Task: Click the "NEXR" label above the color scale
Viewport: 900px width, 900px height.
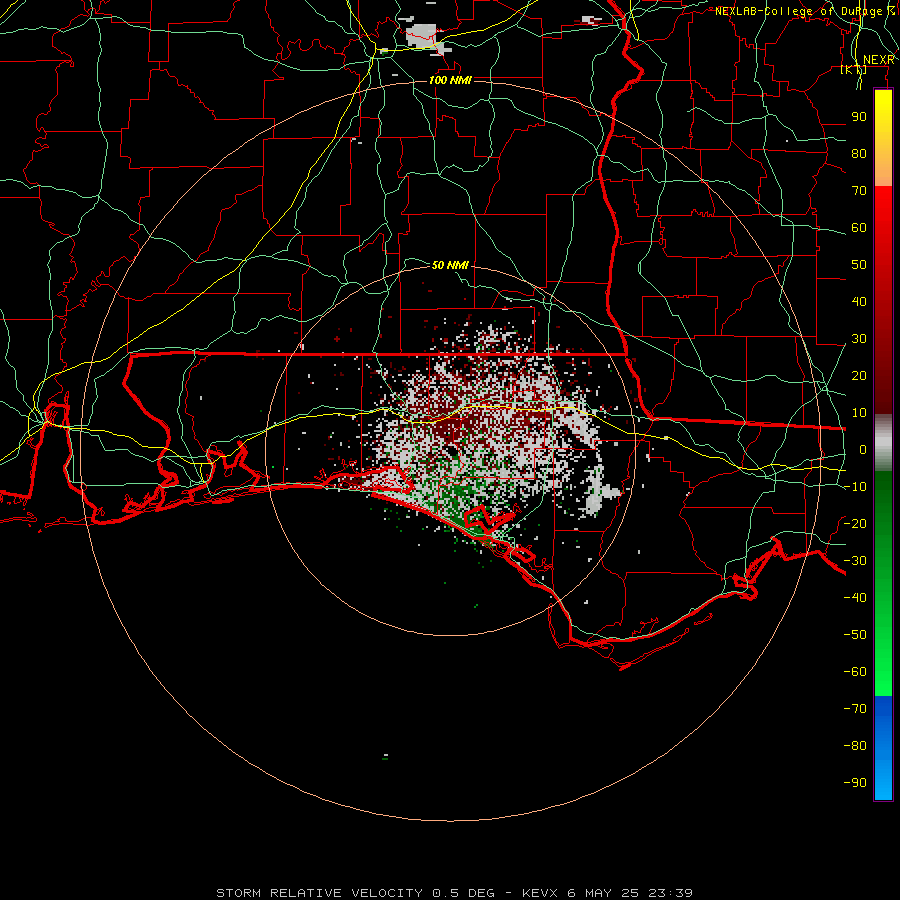Action: (878, 60)
